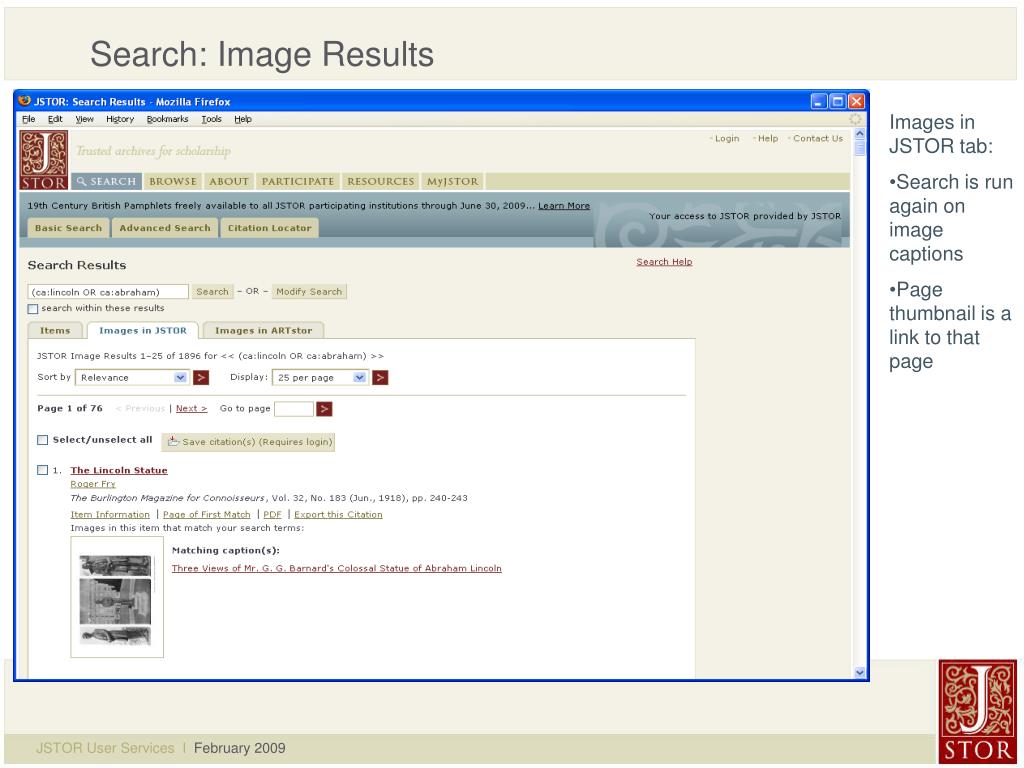Close the Firefox window
The image size is (1024, 768).
(856, 101)
